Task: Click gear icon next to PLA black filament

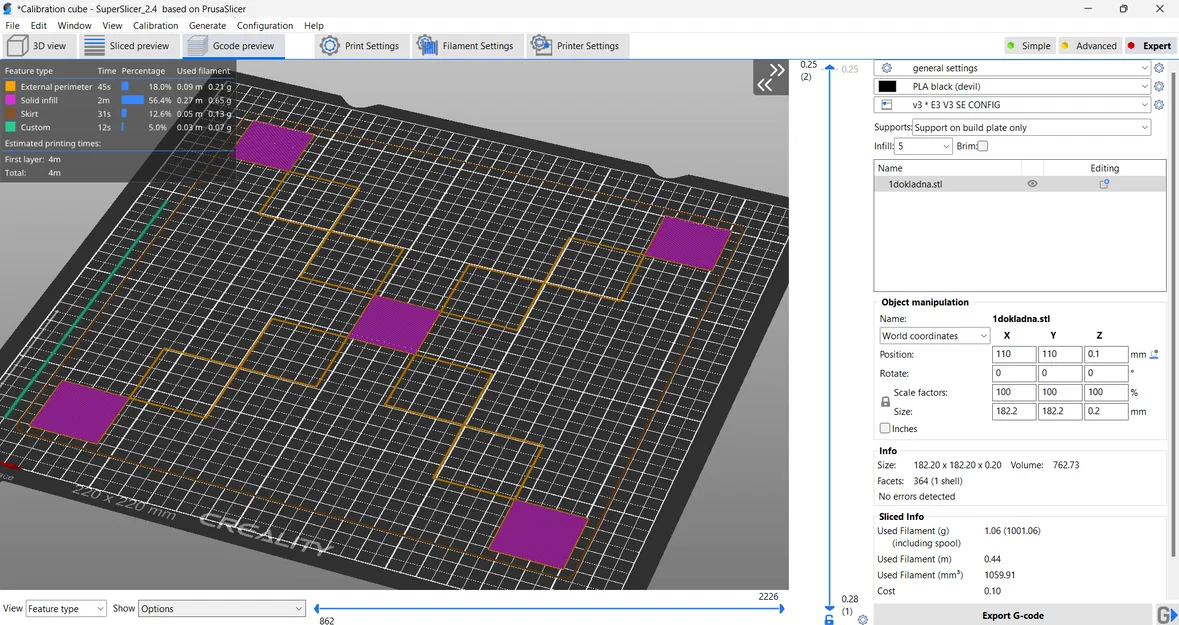Action: coord(1159,86)
